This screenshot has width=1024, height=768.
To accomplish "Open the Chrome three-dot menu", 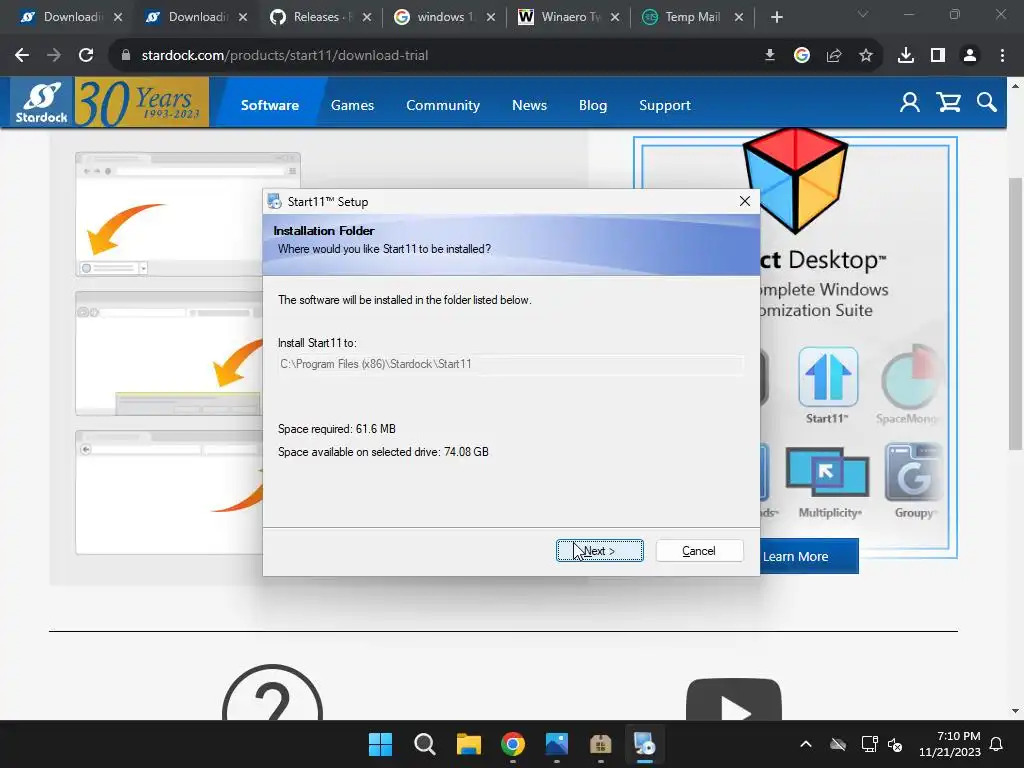I will (1002, 56).
